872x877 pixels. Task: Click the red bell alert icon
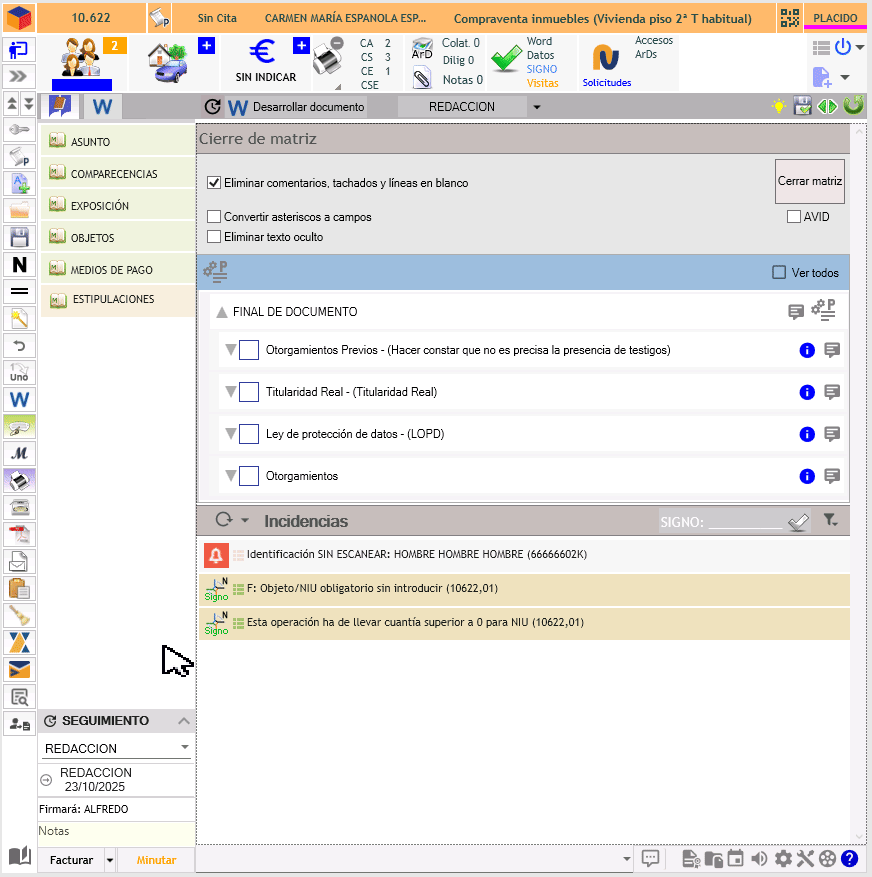(216, 554)
